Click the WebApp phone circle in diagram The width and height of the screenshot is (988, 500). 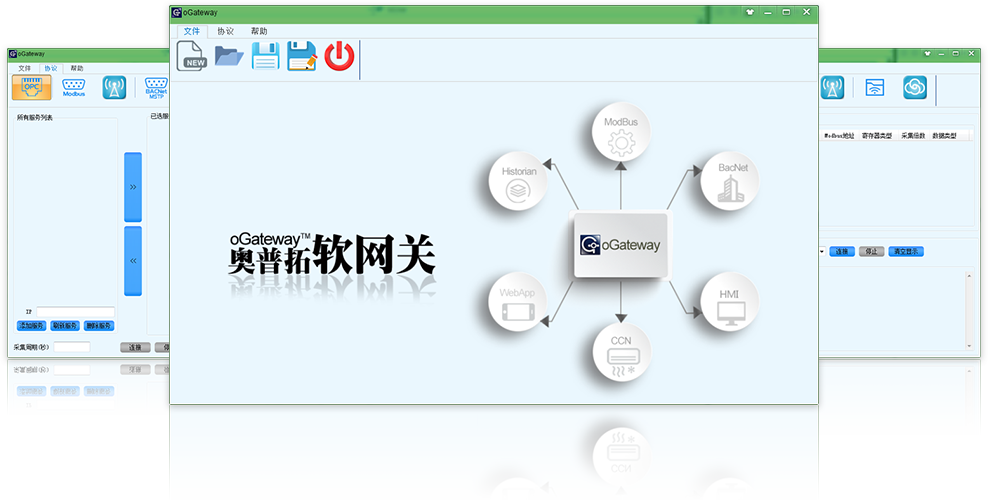click(519, 302)
